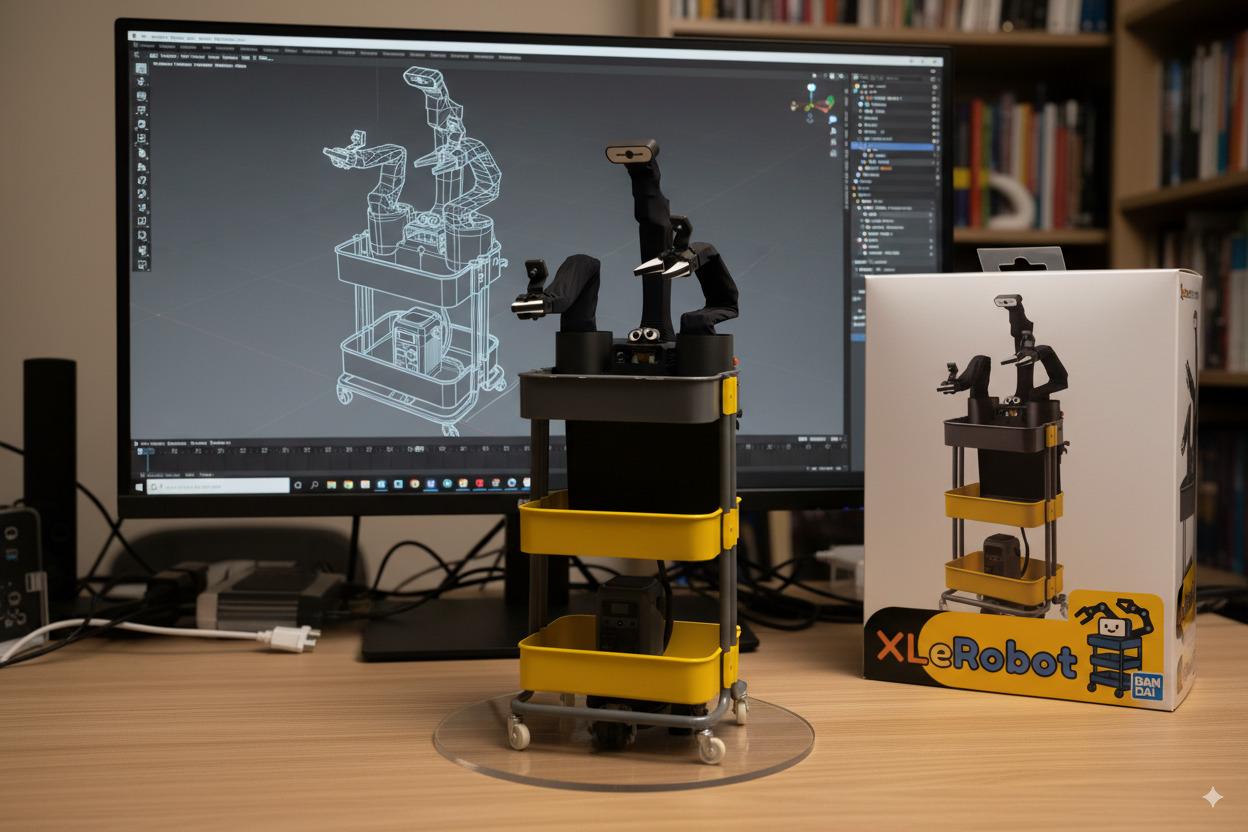Select the highlighted row in the outliner

click(893, 147)
